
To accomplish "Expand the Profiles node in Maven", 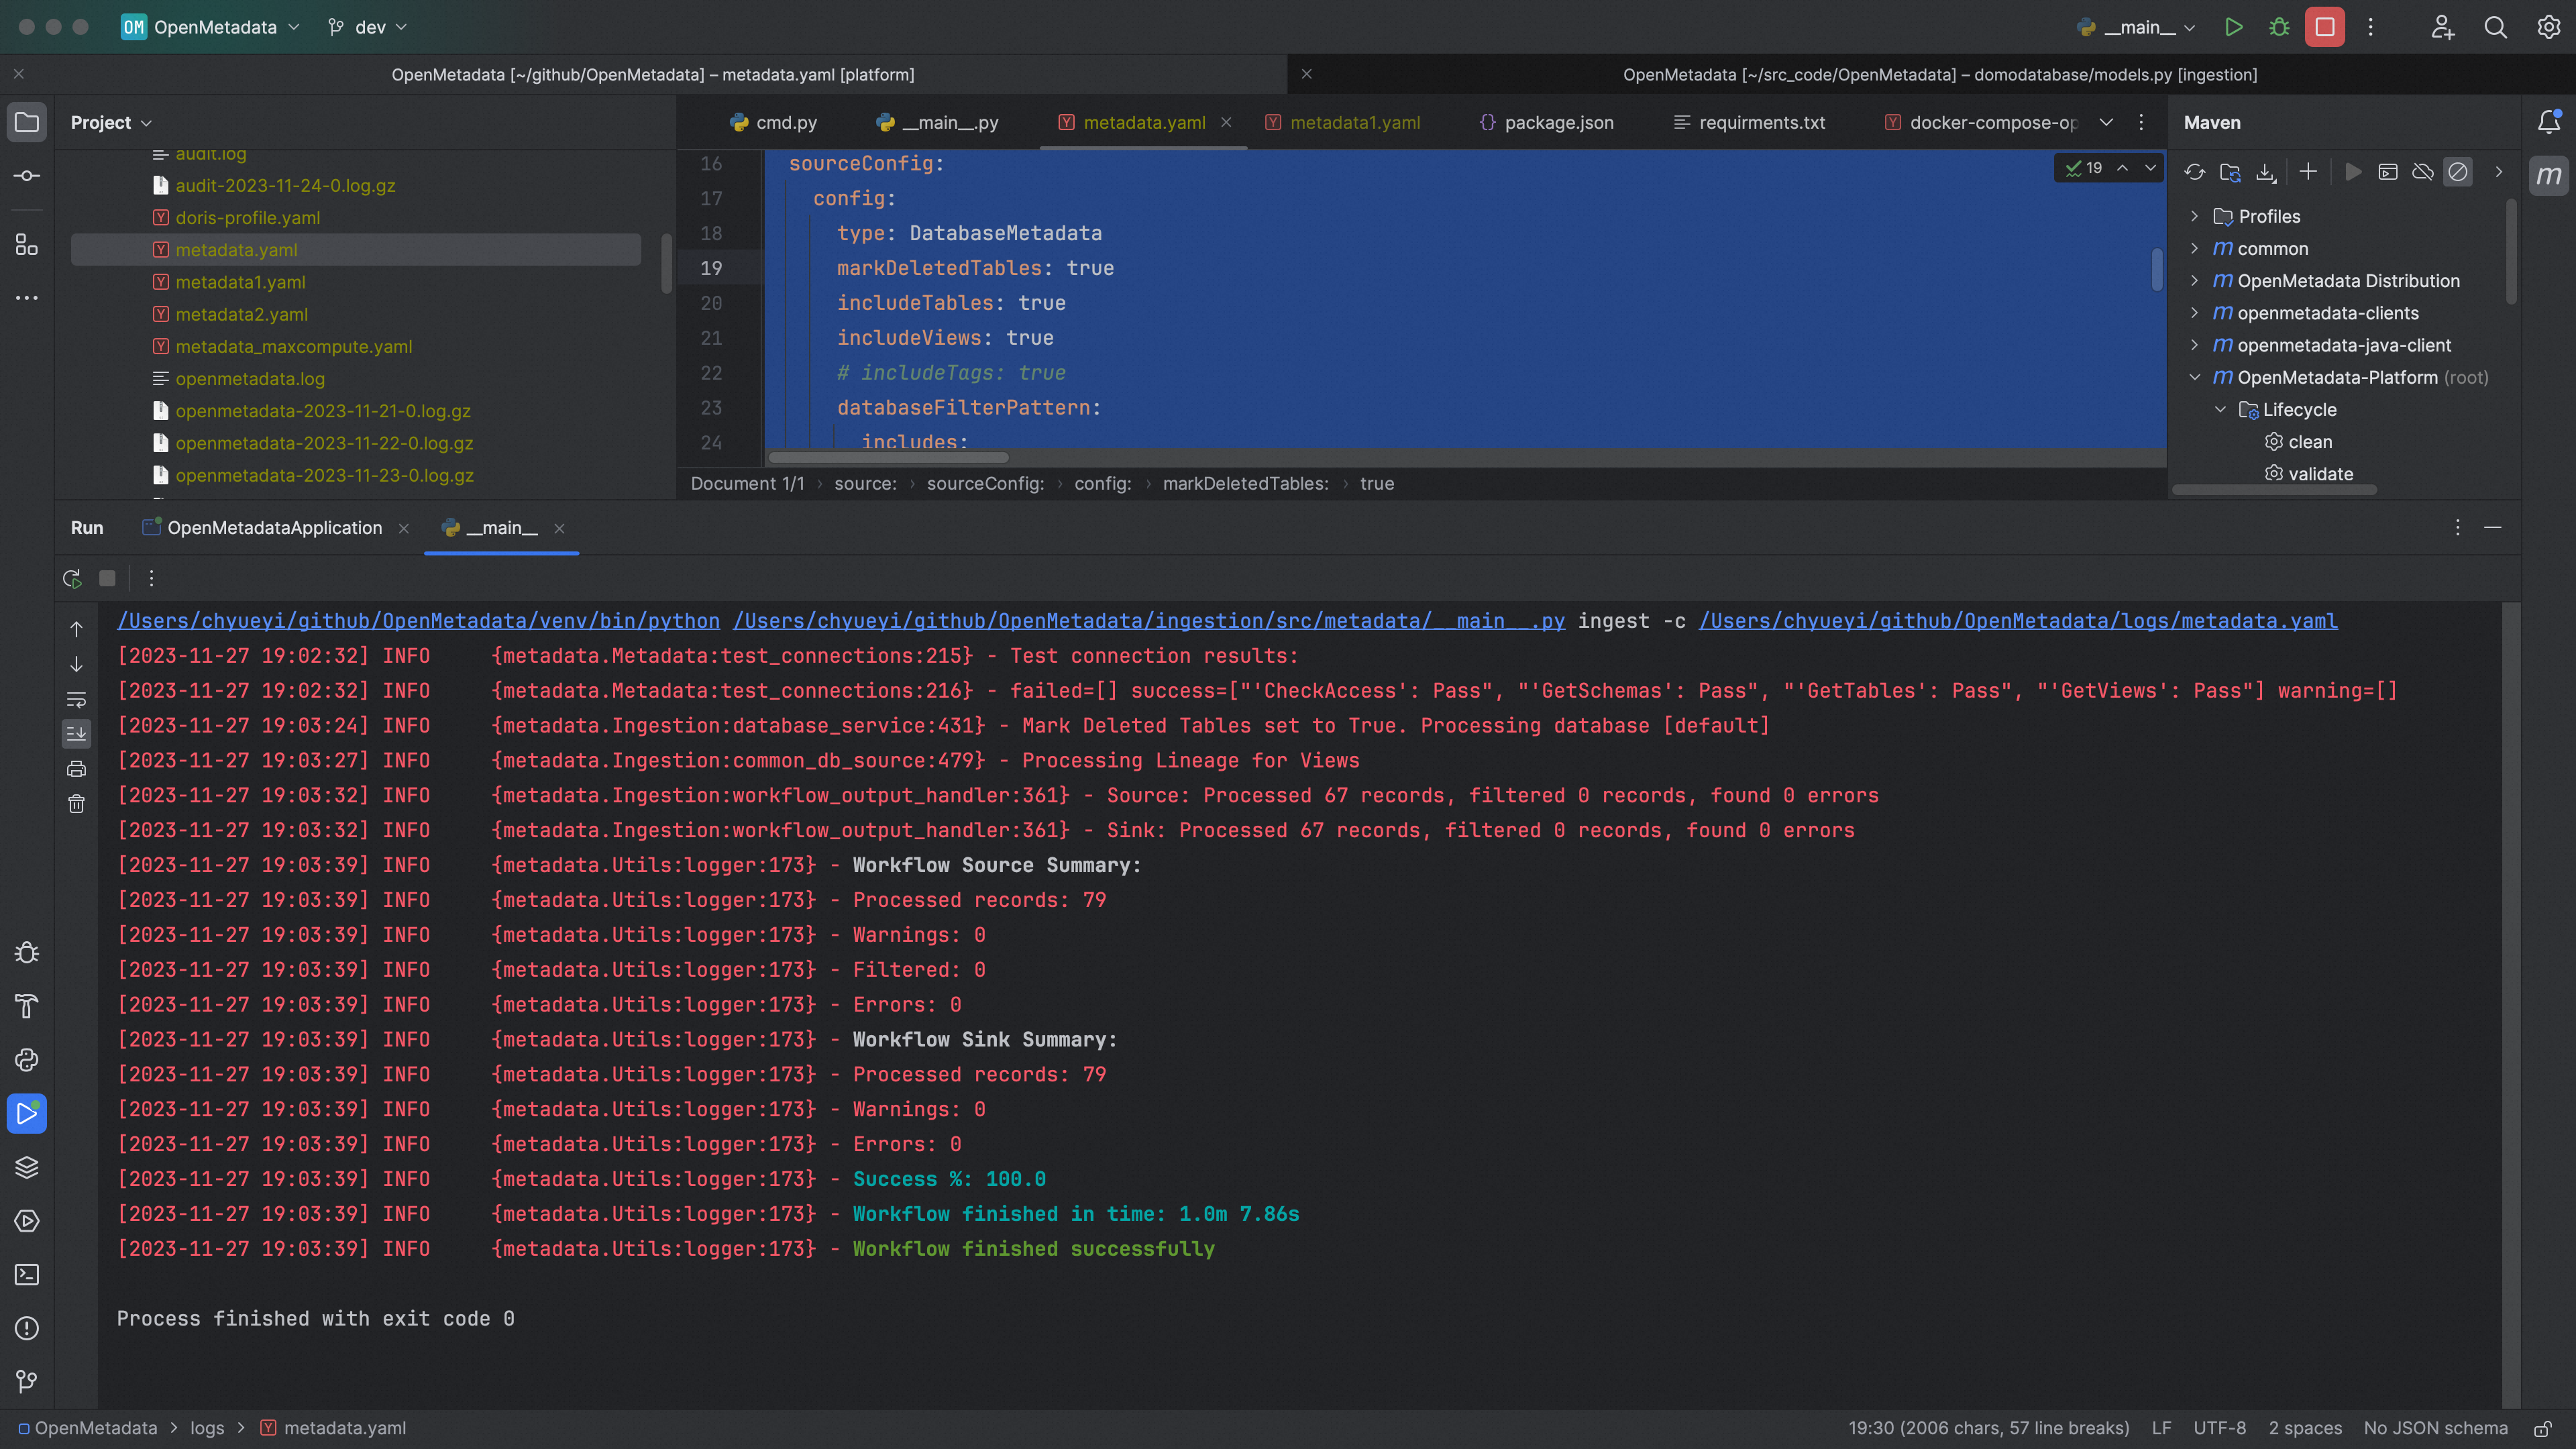I will [x=2194, y=216].
